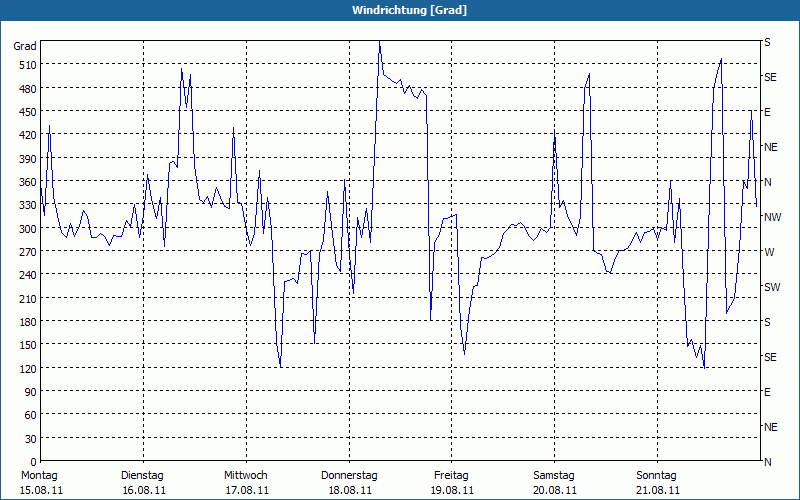The width and height of the screenshot is (800, 500).
Task: Pick the 240 axis label
Action: coord(28,275)
